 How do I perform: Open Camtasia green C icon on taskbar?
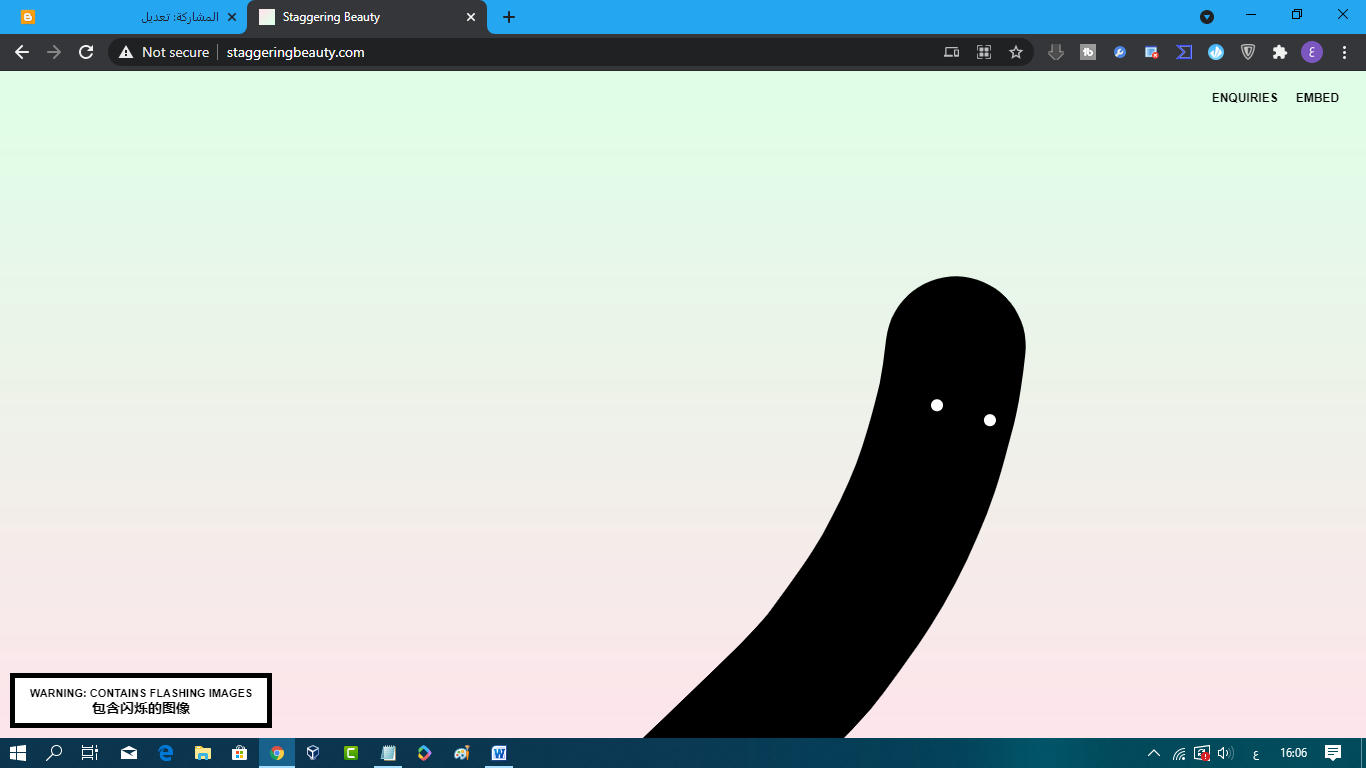351,753
